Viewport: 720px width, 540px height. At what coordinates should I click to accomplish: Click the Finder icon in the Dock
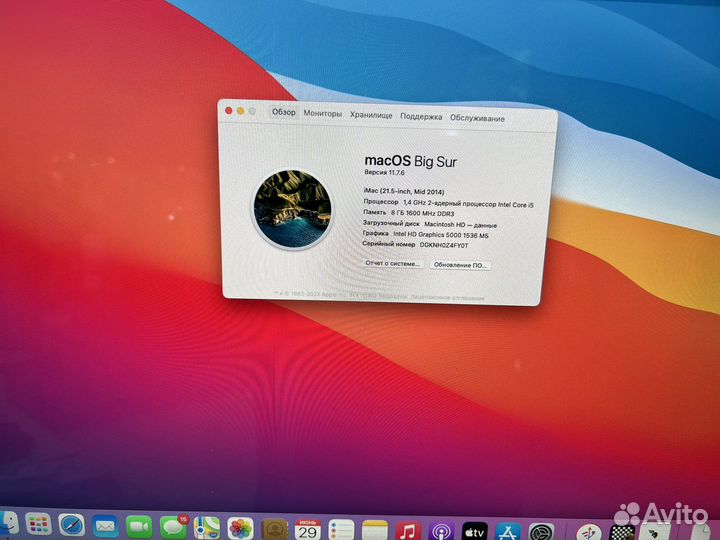tap(8, 523)
